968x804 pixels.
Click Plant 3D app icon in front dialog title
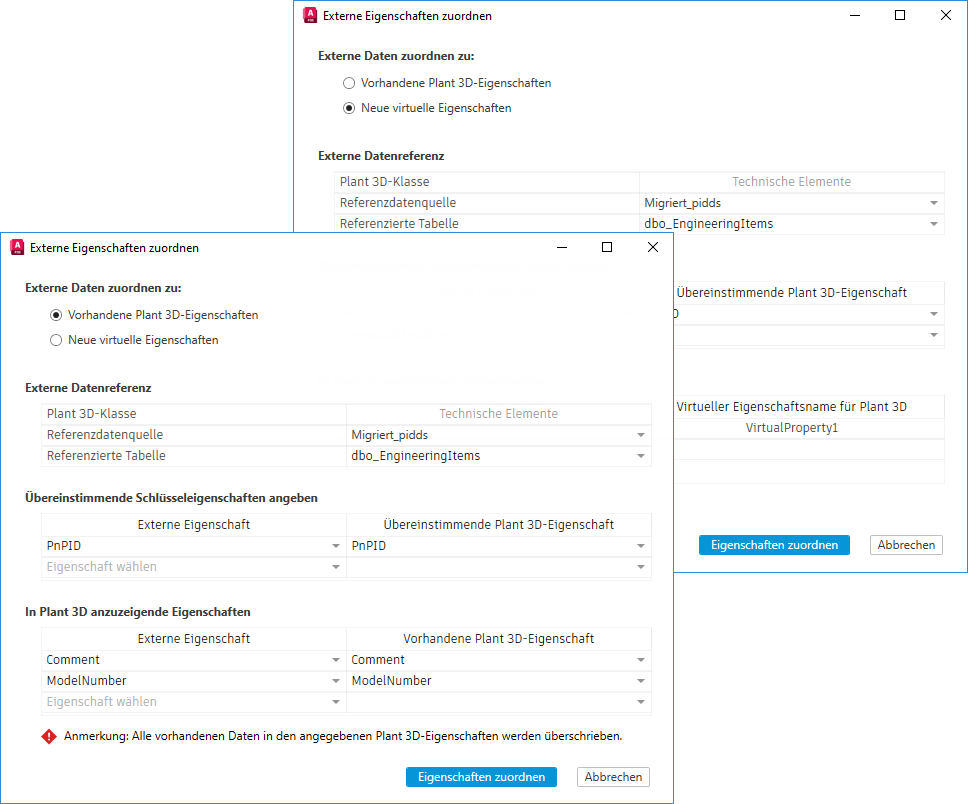tap(17, 248)
